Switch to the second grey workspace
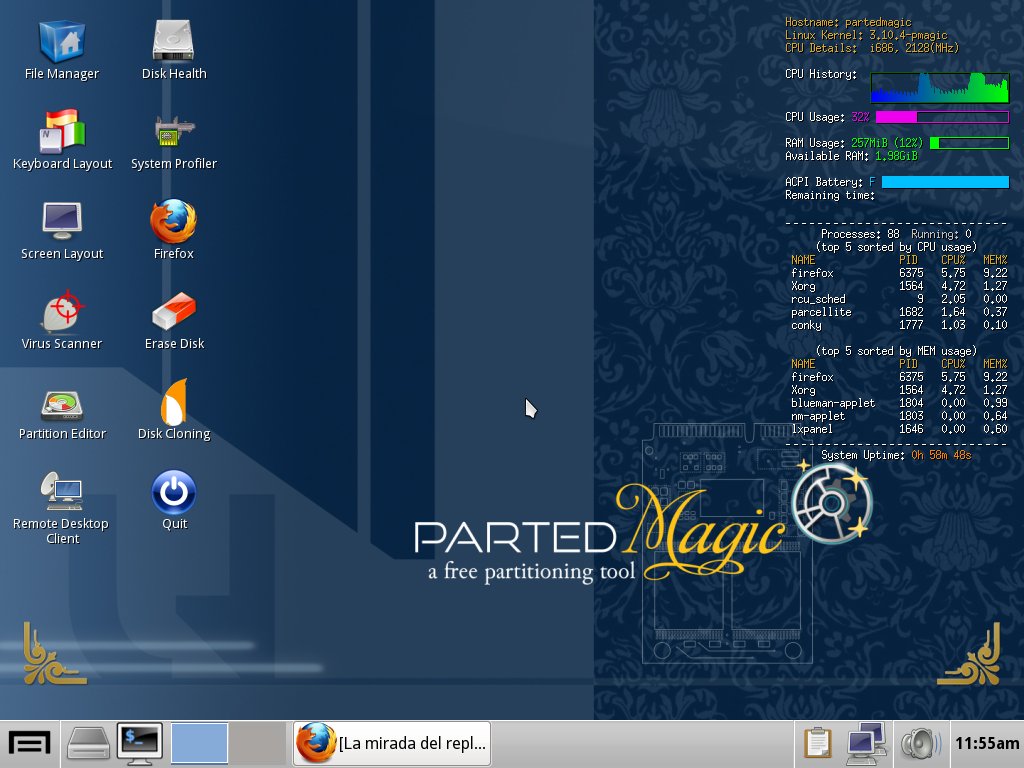The height and width of the screenshot is (768, 1024). (258, 743)
